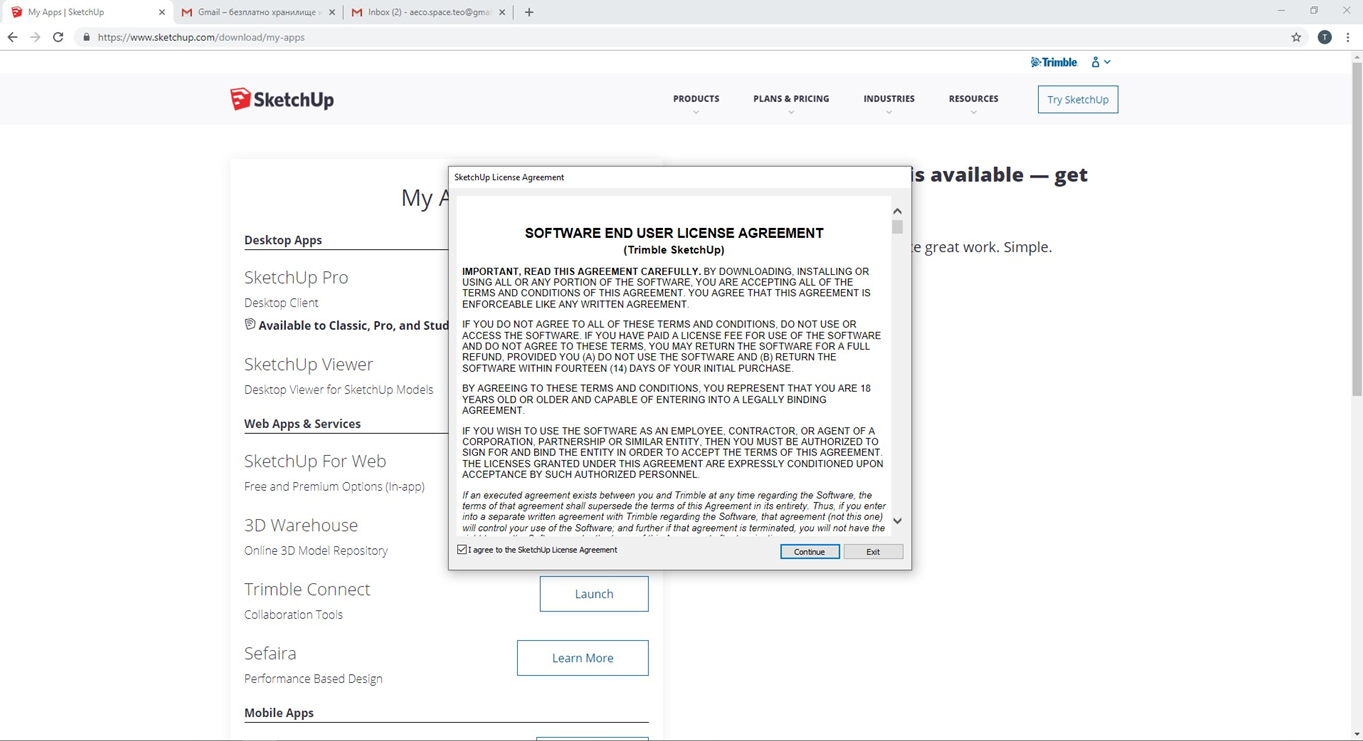Click the SketchUp logo in header
Screen dimensions: 1363x741
(282, 99)
